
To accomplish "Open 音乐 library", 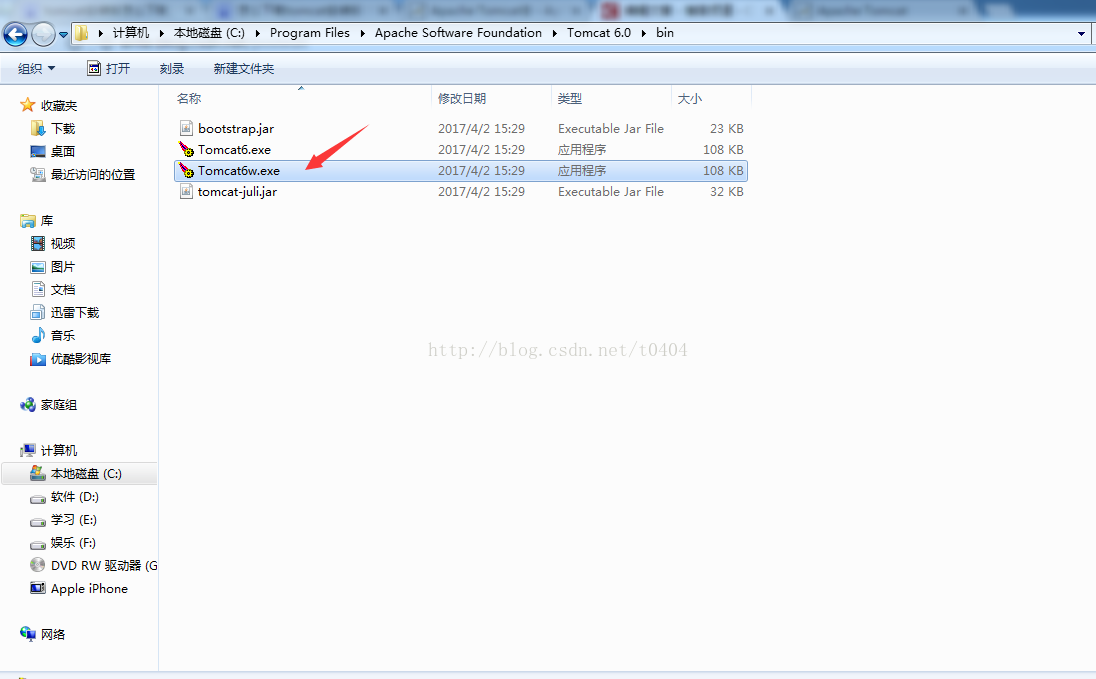I will [63, 336].
